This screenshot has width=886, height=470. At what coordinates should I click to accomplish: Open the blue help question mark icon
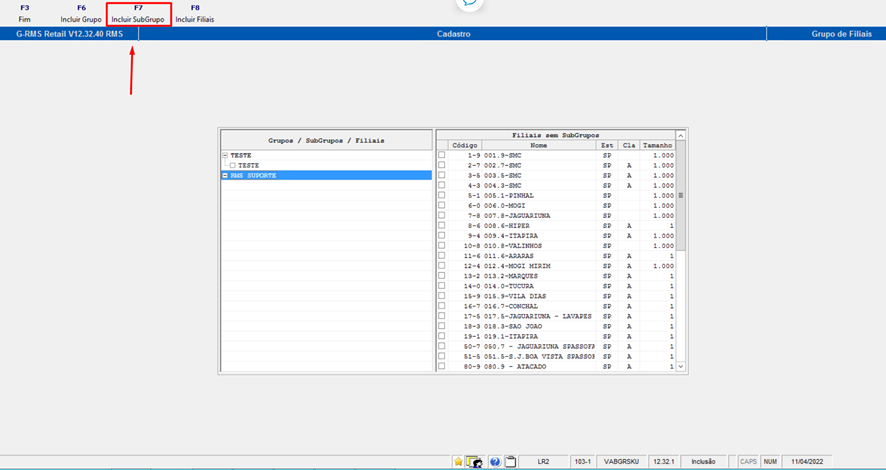click(495, 462)
